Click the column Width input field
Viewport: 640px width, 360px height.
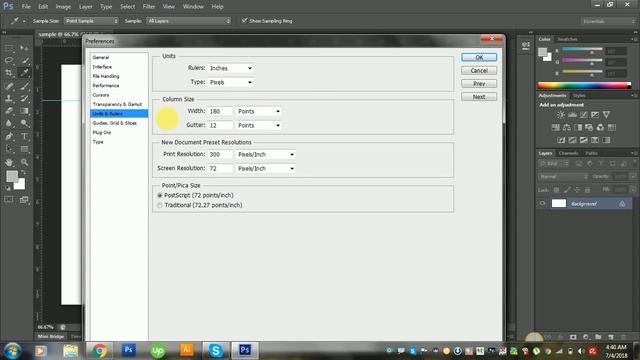click(x=220, y=111)
